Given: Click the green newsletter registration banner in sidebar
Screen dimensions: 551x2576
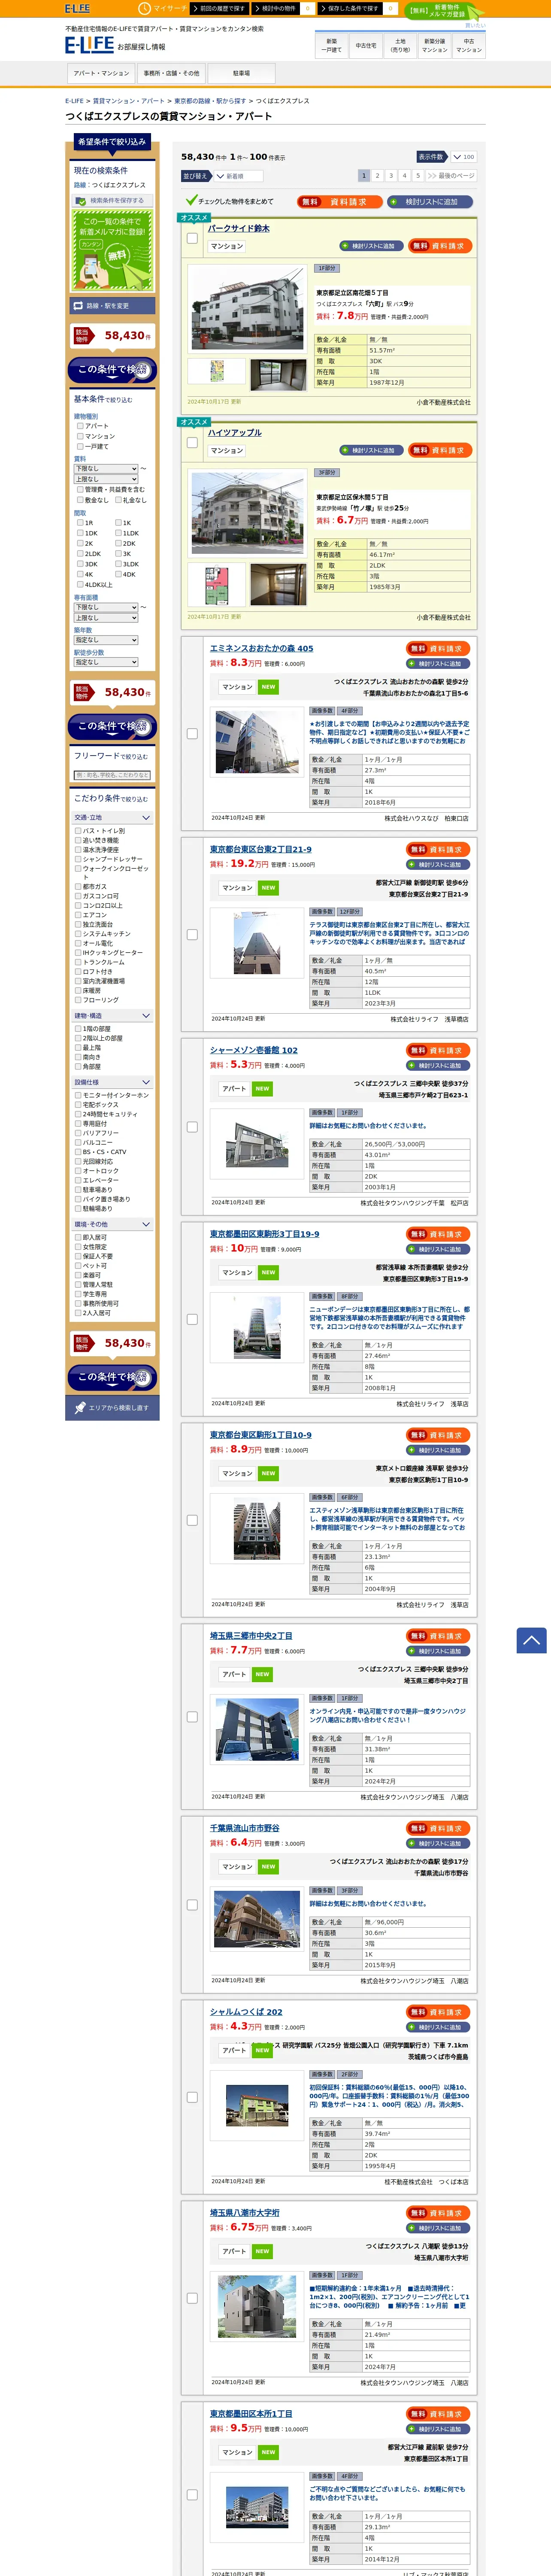Looking at the screenshot, I should pos(112,250).
